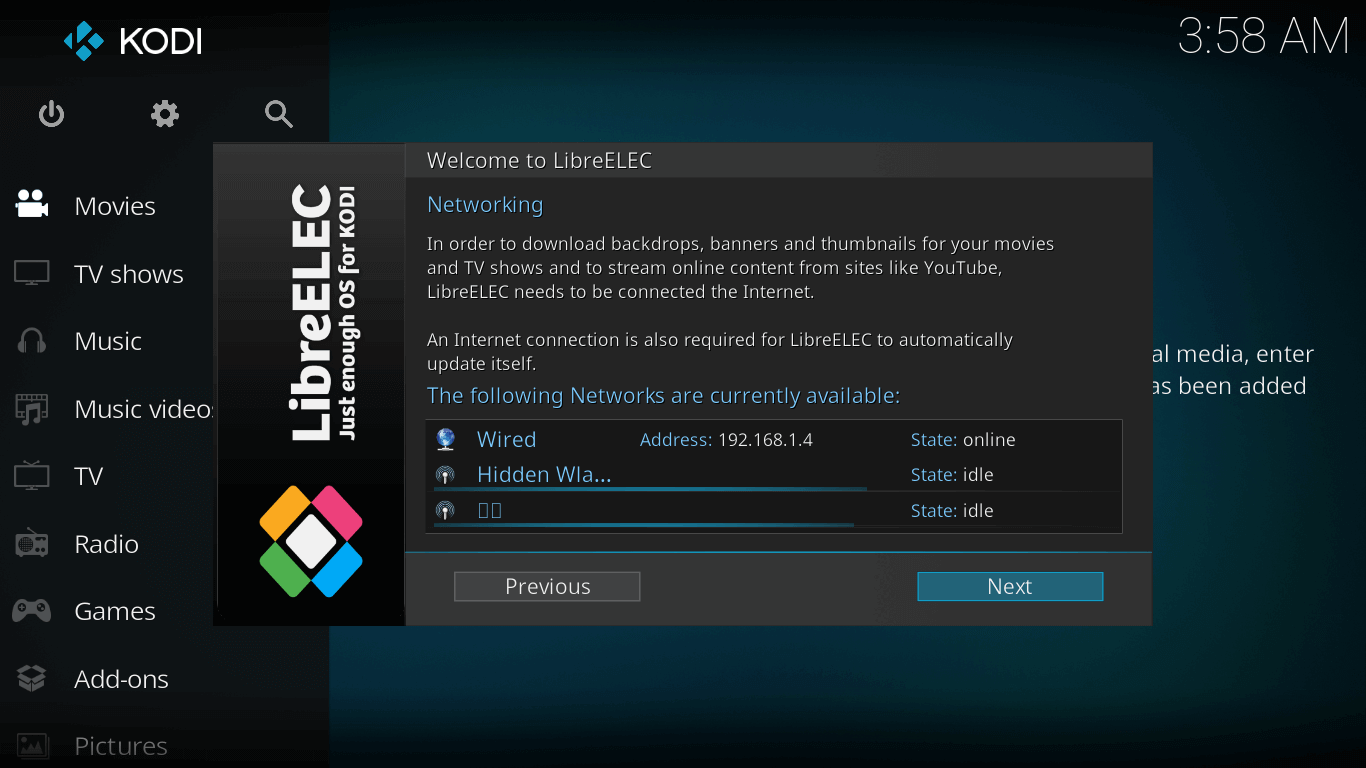Click the Radio icon in sidebar
Image resolution: width=1366 pixels, height=768 pixels.
point(32,544)
